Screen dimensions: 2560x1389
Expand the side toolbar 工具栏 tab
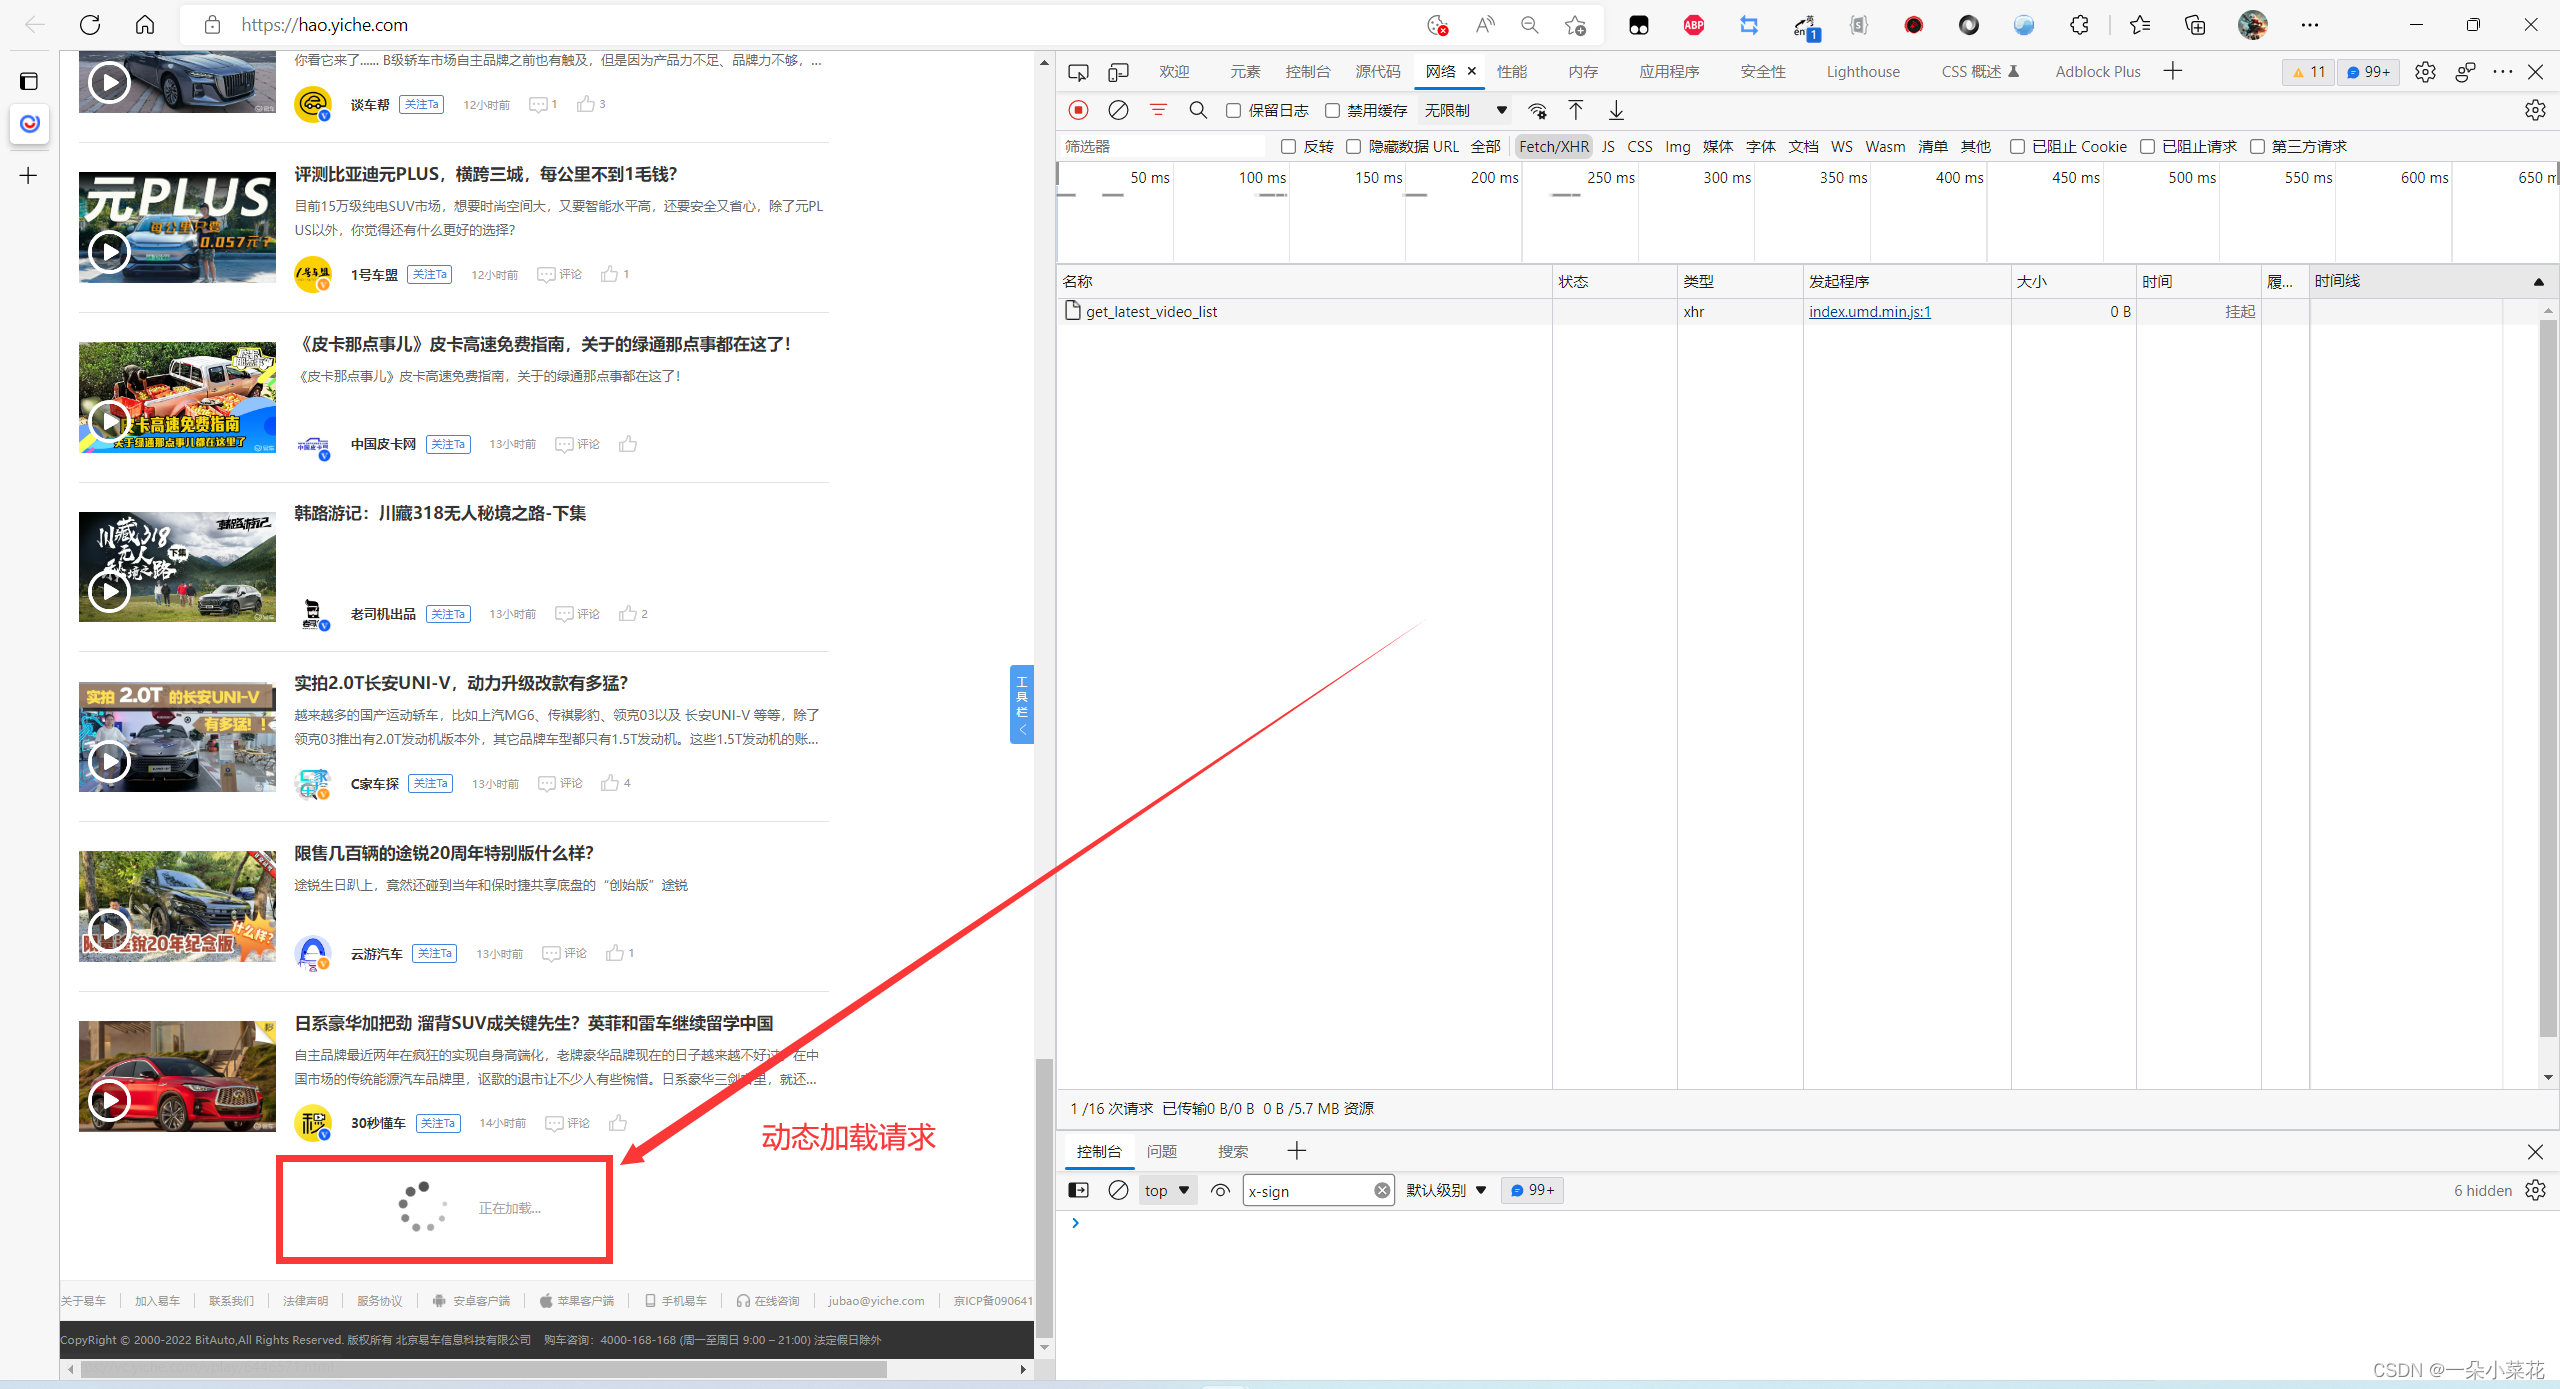[x=1021, y=704]
